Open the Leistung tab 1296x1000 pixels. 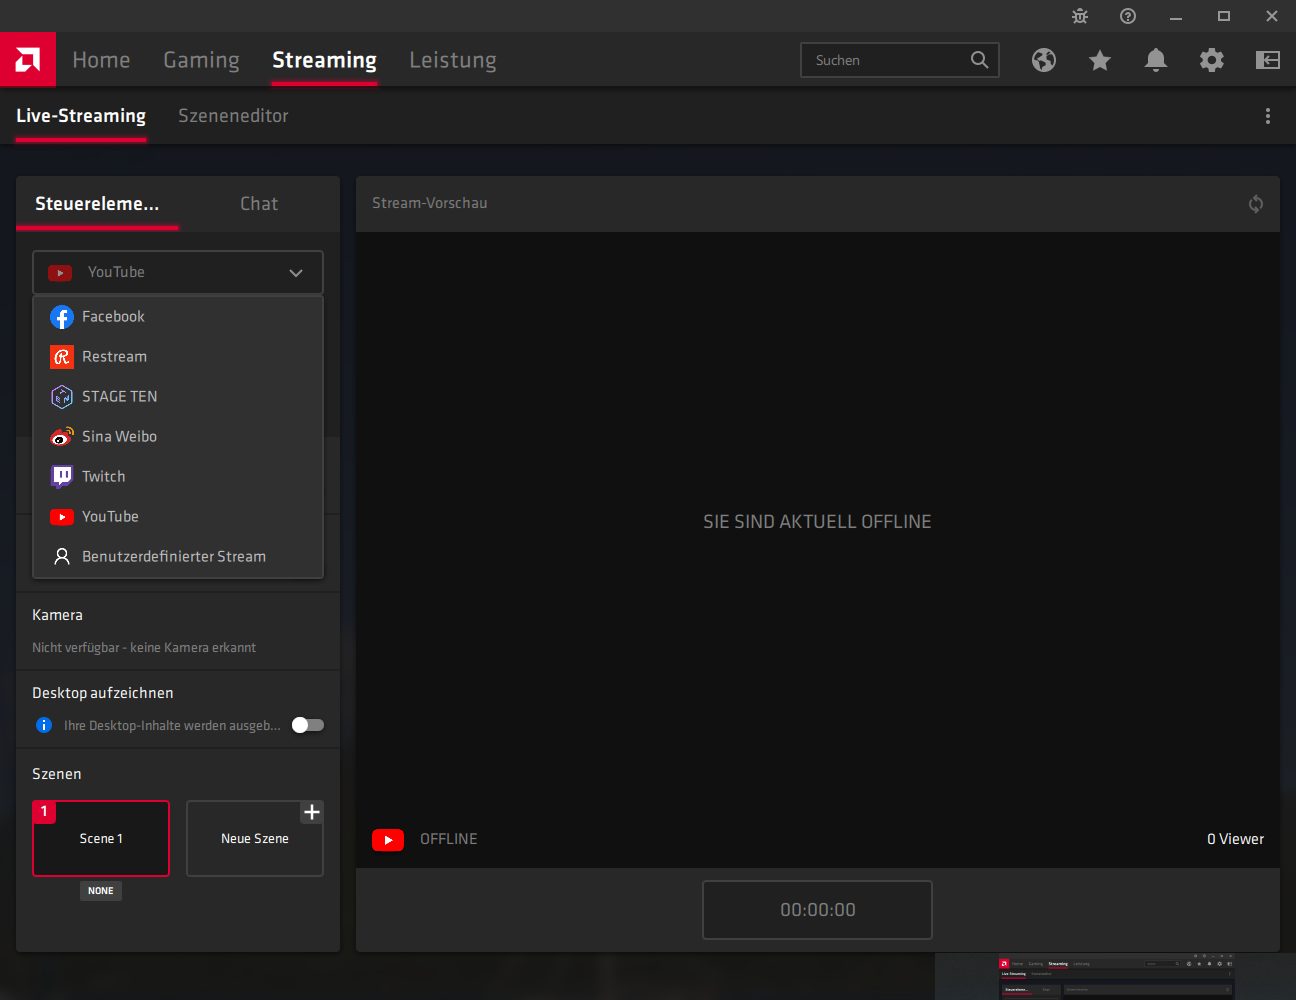(453, 60)
